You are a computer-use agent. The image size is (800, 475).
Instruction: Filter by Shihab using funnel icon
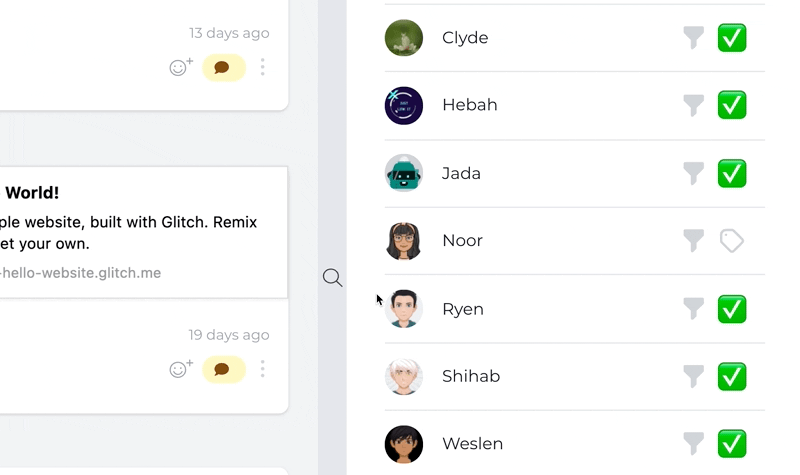click(693, 376)
